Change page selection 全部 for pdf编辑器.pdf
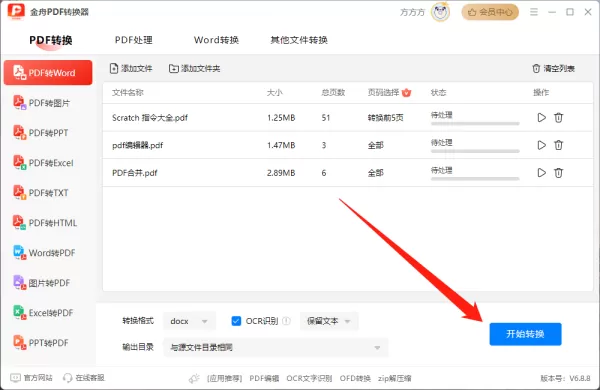The height and width of the screenshot is (390, 600). coord(375,145)
